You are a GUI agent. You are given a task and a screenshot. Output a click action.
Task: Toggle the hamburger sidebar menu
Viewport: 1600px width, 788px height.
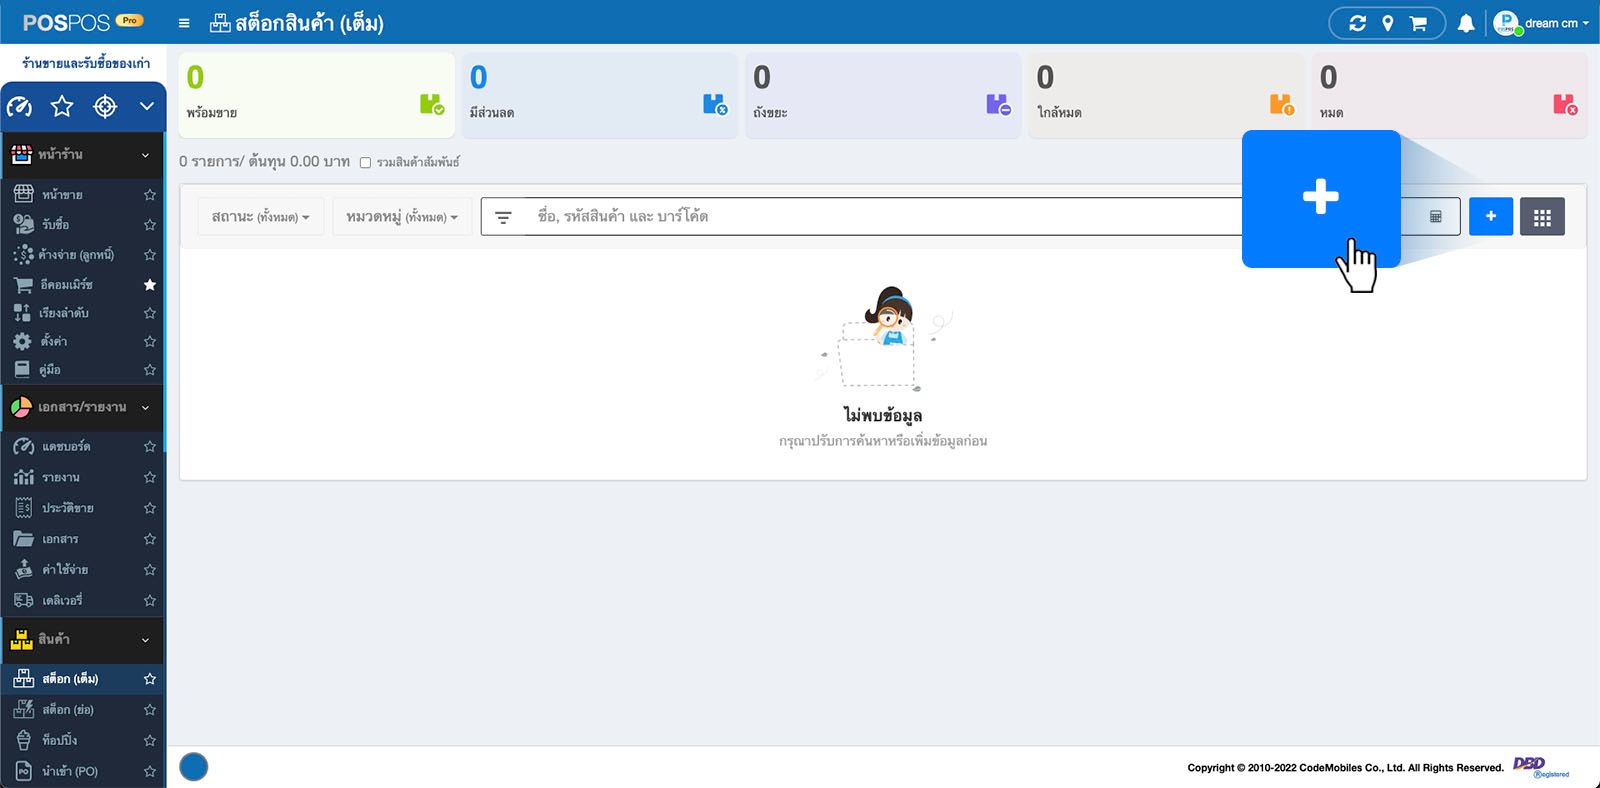click(x=184, y=23)
